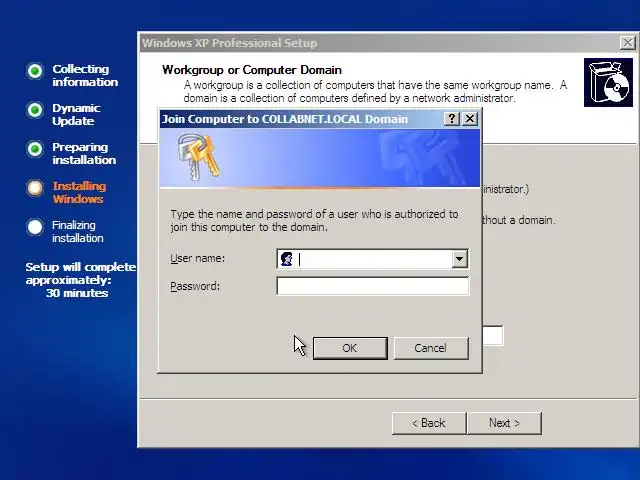The image size is (640, 480).
Task: Click the '30 minutes' time estimate
Action: click(77, 293)
